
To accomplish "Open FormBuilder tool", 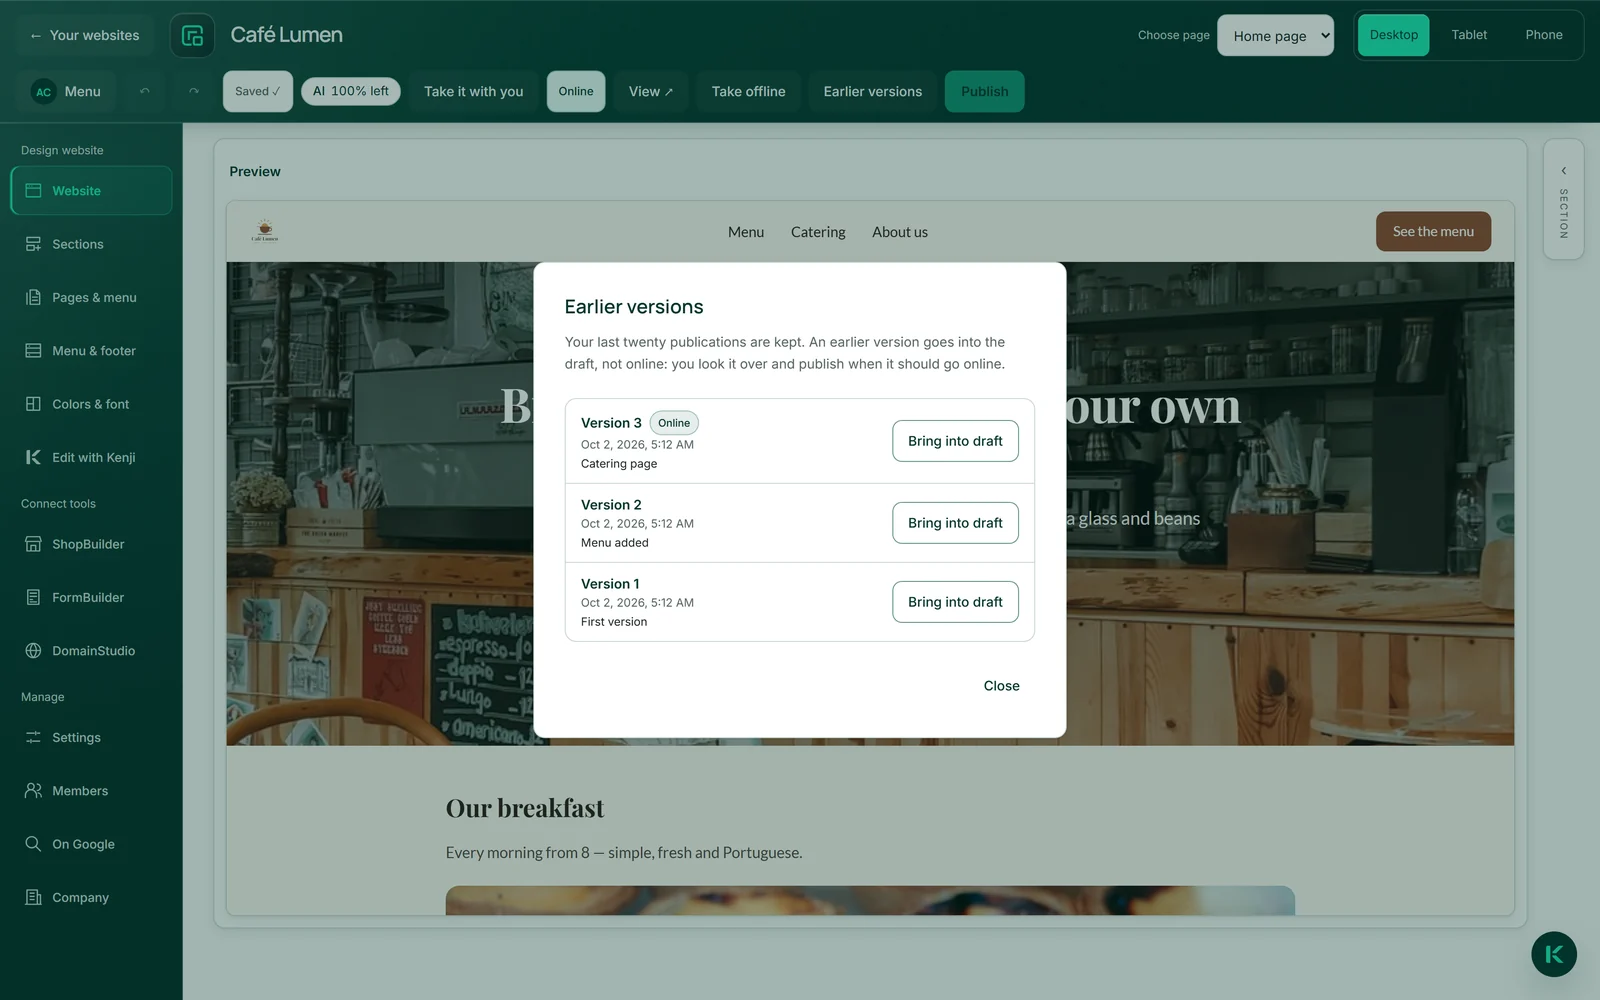I will click(x=91, y=597).
